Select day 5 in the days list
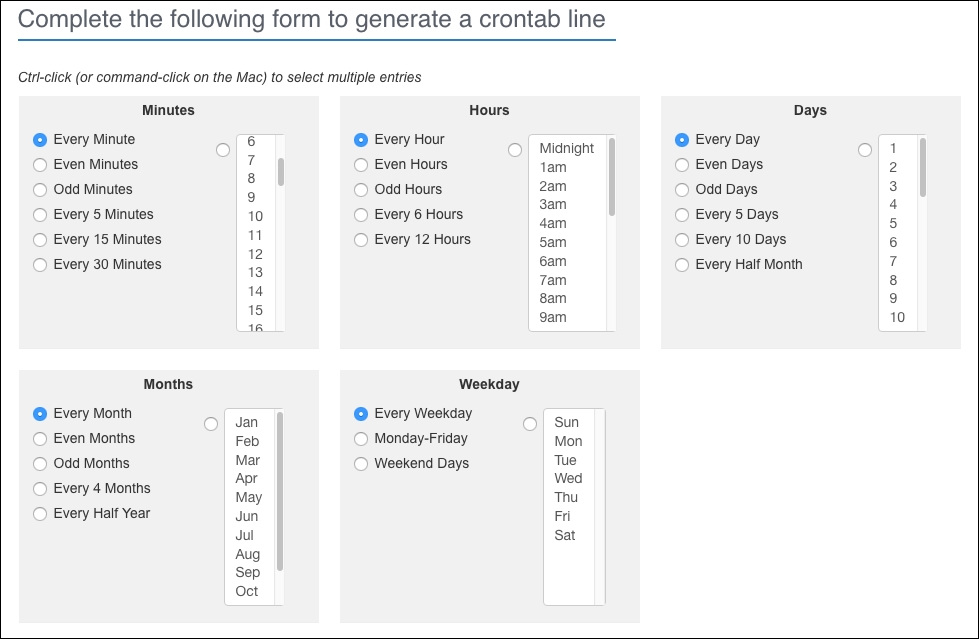The width and height of the screenshot is (979, 639). [x=893, y=223]
